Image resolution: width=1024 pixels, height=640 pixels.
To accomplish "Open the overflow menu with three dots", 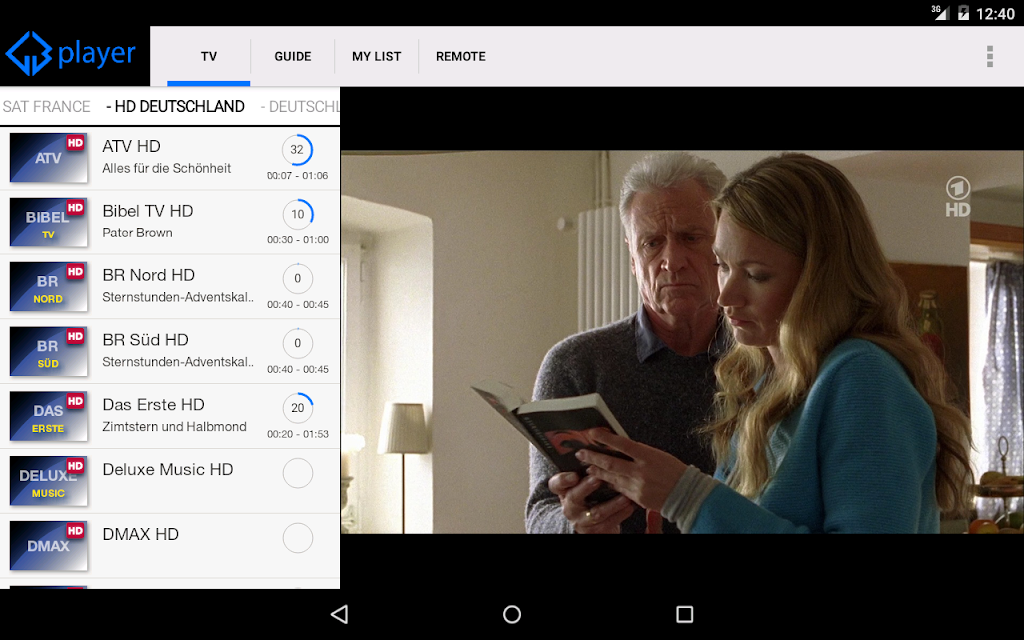I will 990,56.
